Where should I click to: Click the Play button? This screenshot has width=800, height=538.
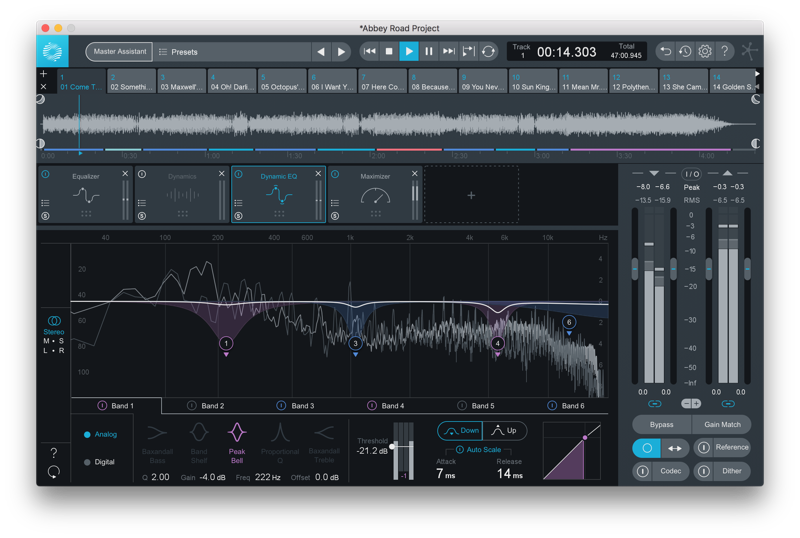pyautogui.click(x=409, y=51)
